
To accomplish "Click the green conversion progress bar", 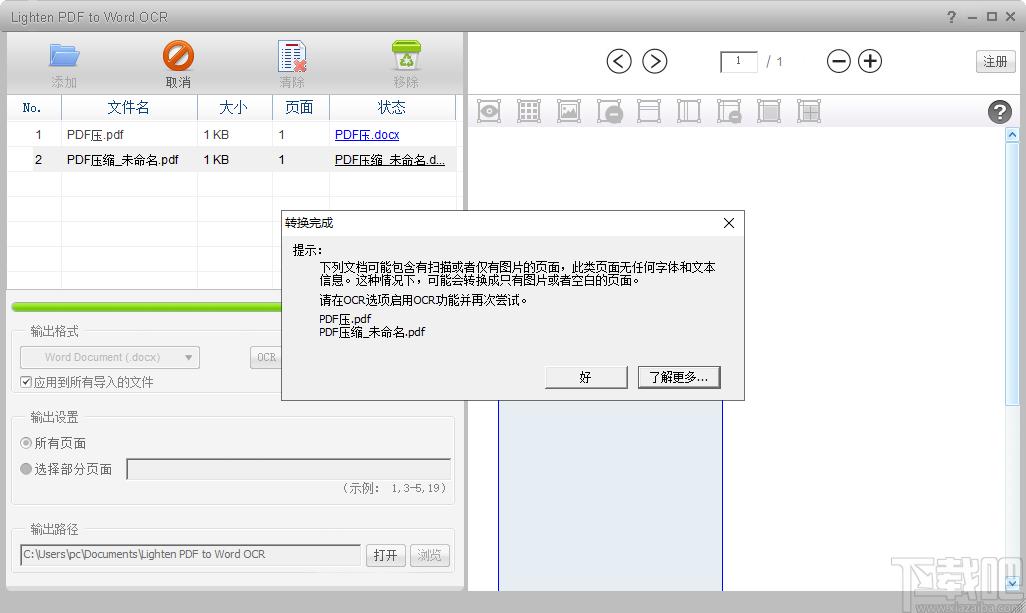I will (x=147, y=307).
